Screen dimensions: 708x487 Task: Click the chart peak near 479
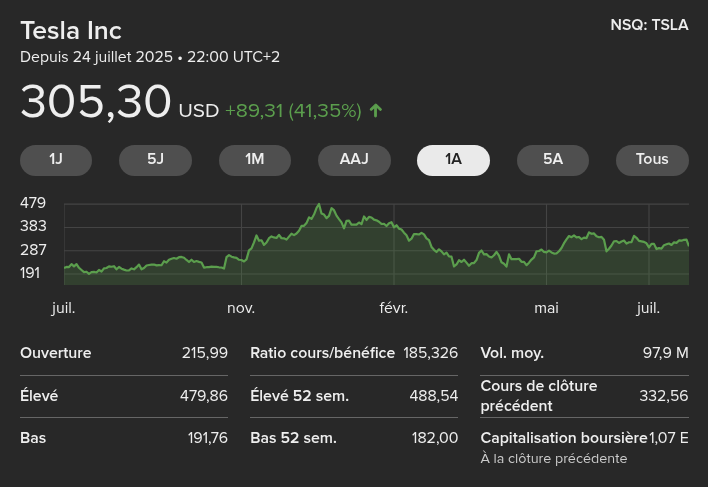[x=319, y=204]
